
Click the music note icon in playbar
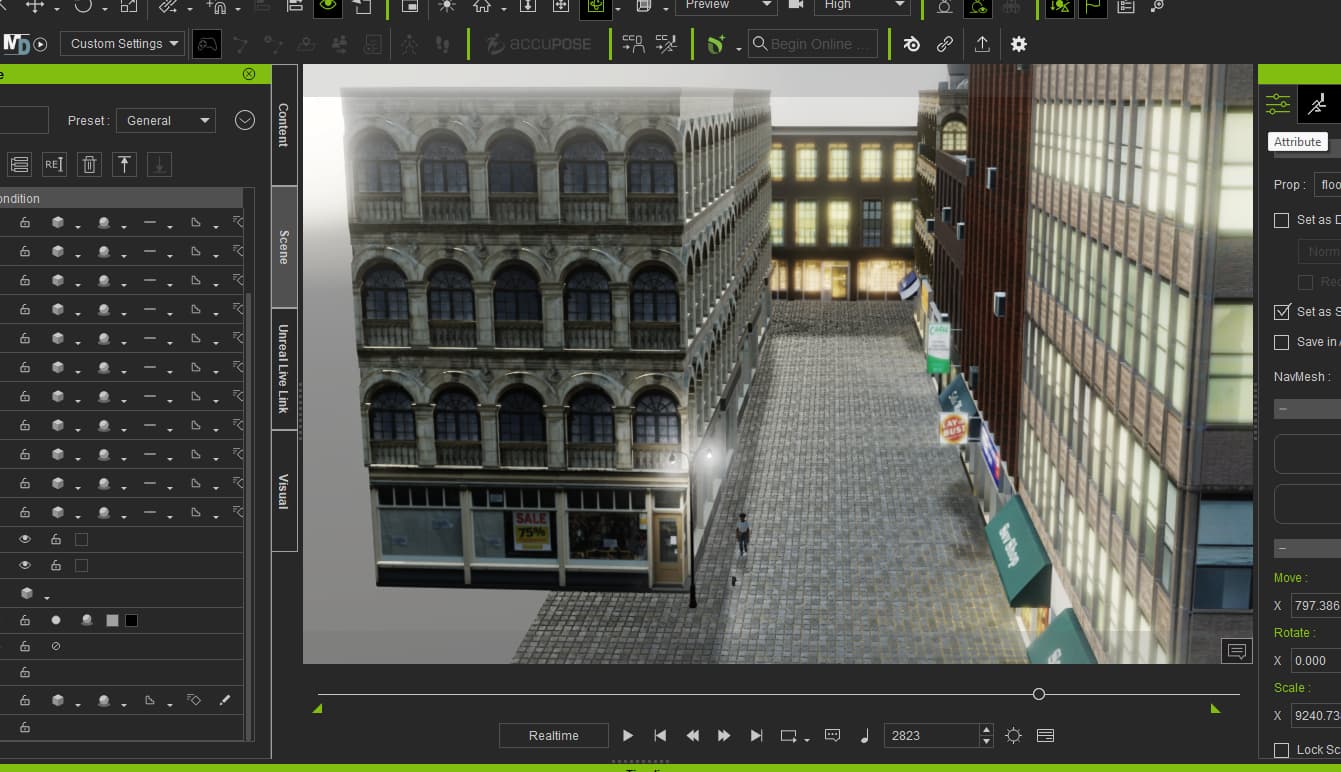[864, 735]
